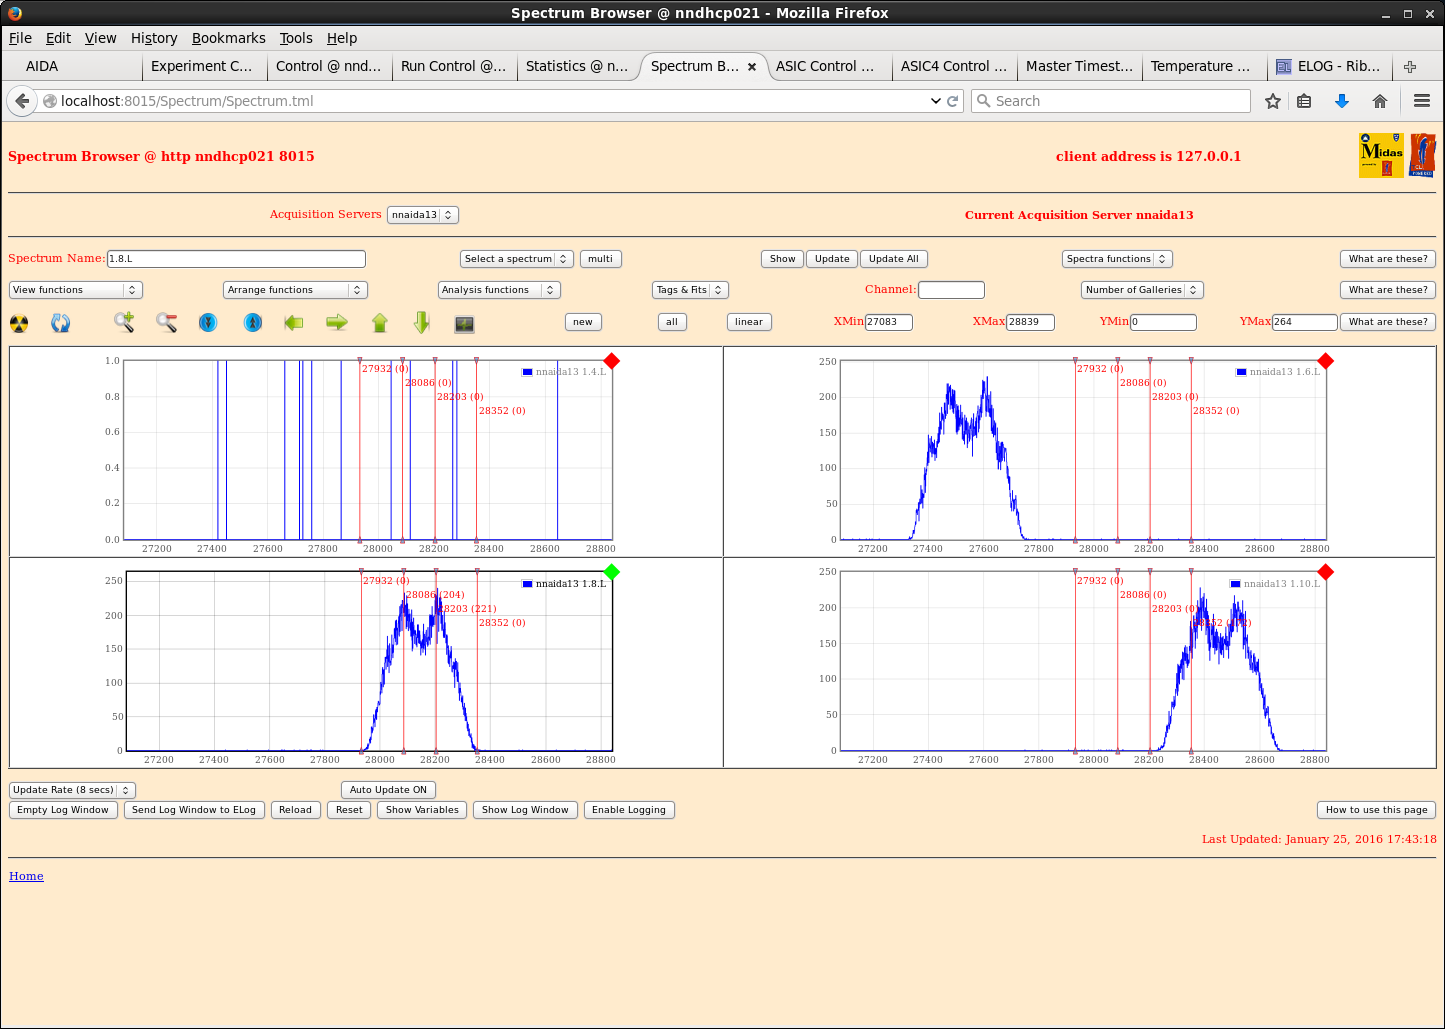Expand the Analysis functions dropdown
1445x1029 pixels.
point(499,290)
